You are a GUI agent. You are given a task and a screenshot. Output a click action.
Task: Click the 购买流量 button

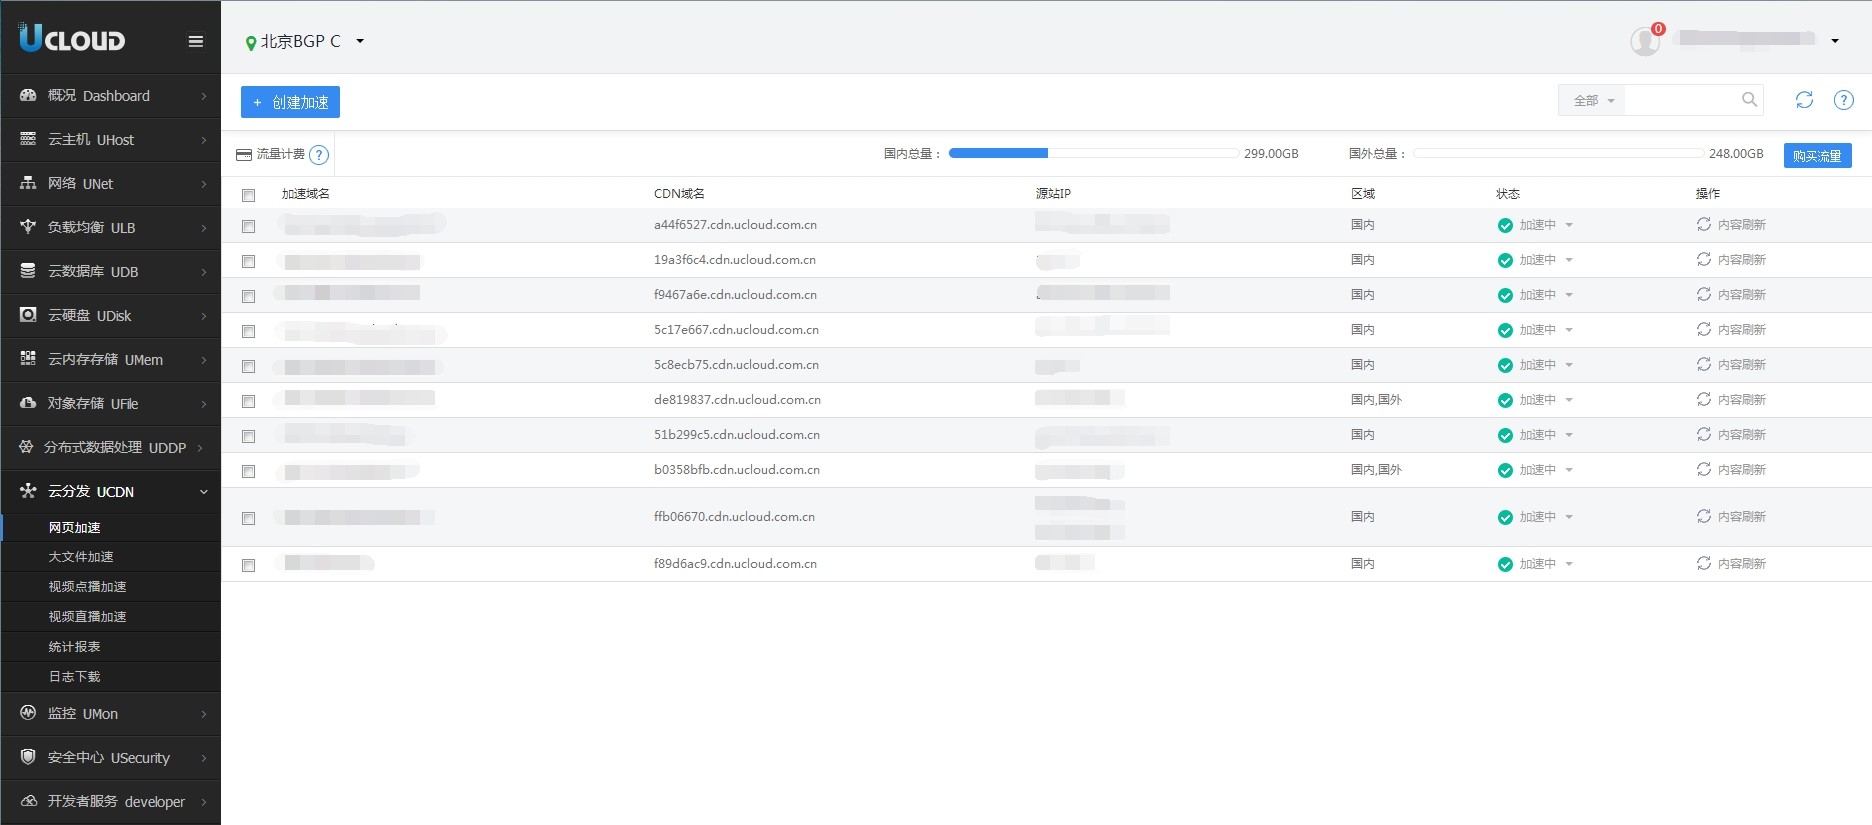1817,156
